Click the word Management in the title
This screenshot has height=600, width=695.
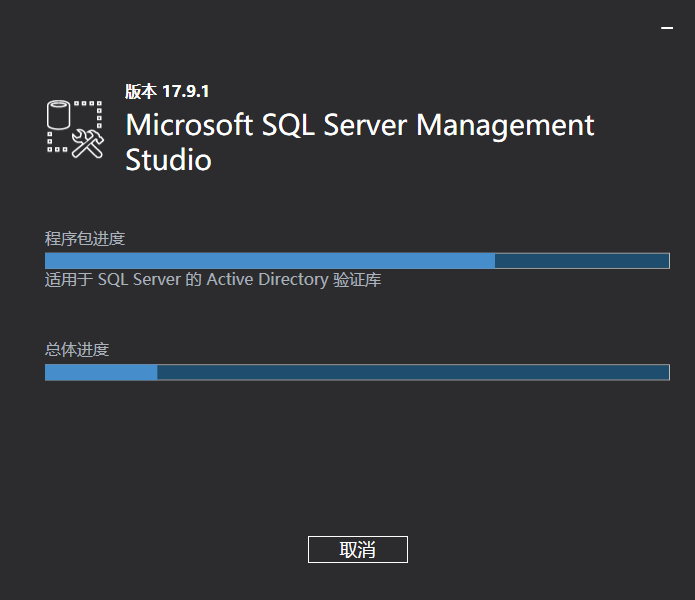(x=505, y=126)
